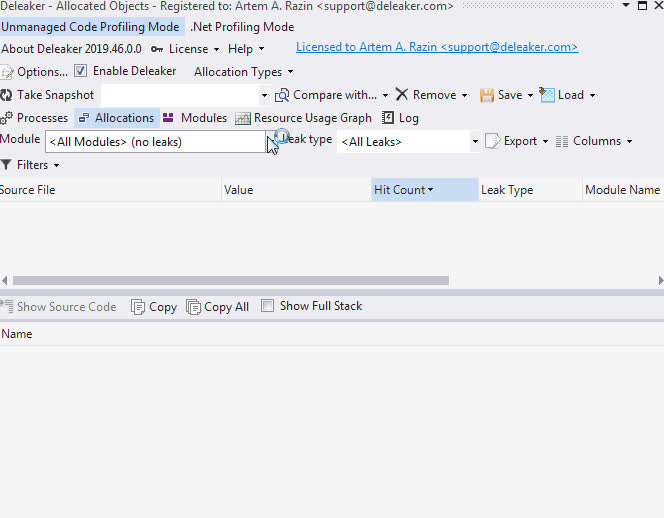Click the Remove X icon
The height and width of the screenshot is (518, 664).
coord(401,94)
